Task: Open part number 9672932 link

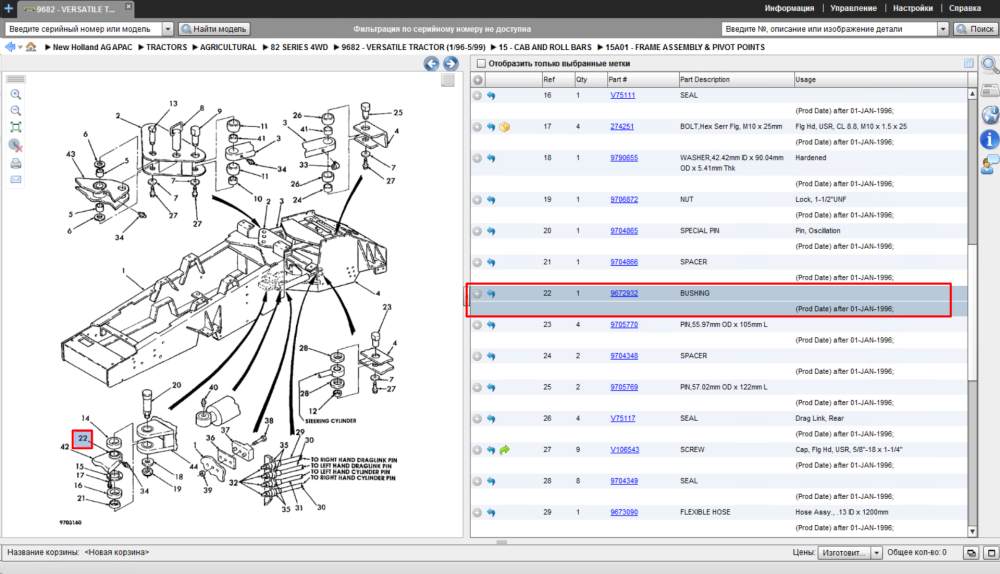Action: coord(624,293)
